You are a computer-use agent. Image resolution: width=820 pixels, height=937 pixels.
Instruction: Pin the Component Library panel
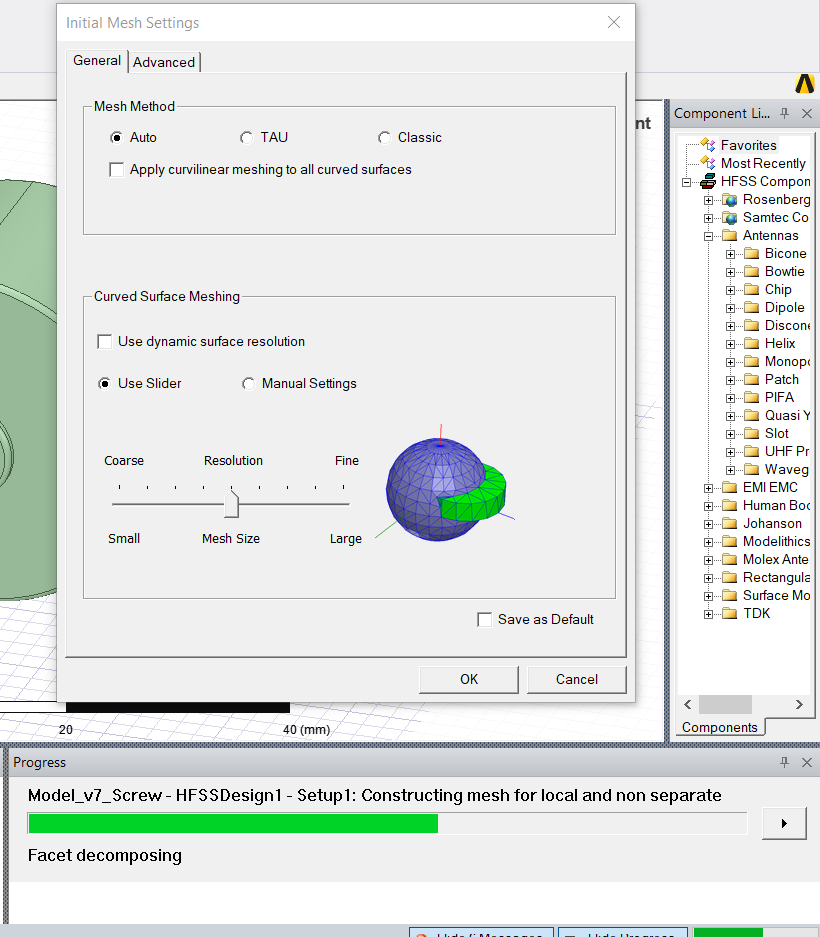(x=785, y=114)
